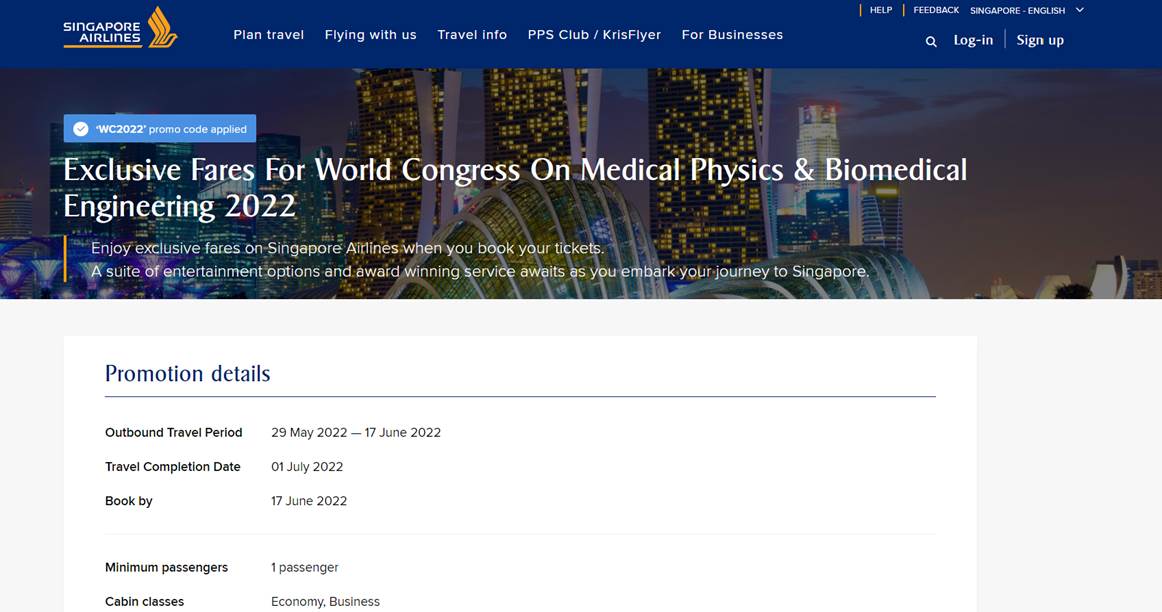This screenshot has height=612, width=1162.
Task: Open the PPS Club / KrisFlyer menu
Action: tap(594, 35)
